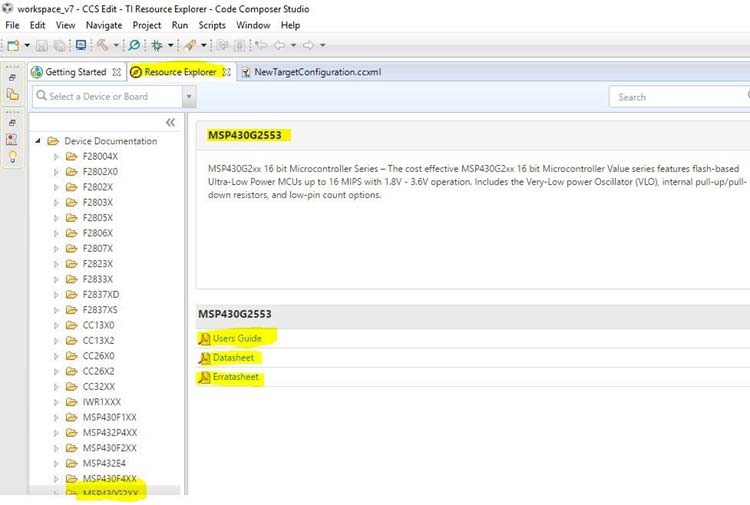Select the F2806X tree folder
Screen dimensions: 750x505
click(98, 233)
